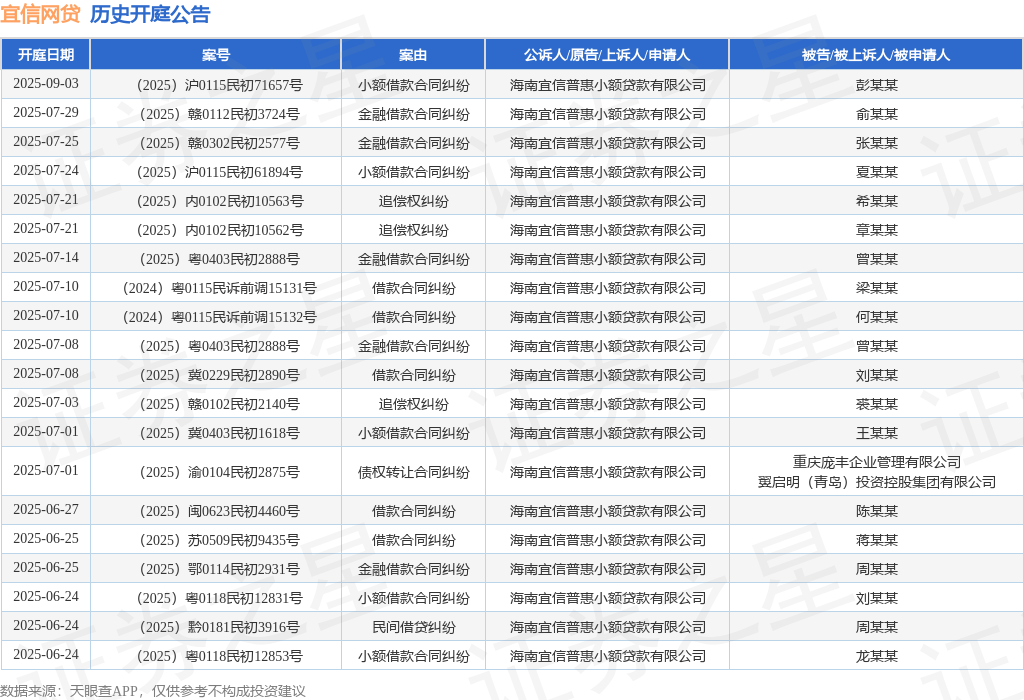1024x700 pixels.
Task: Click the date 2025-07-25
Action: [46, 141]
